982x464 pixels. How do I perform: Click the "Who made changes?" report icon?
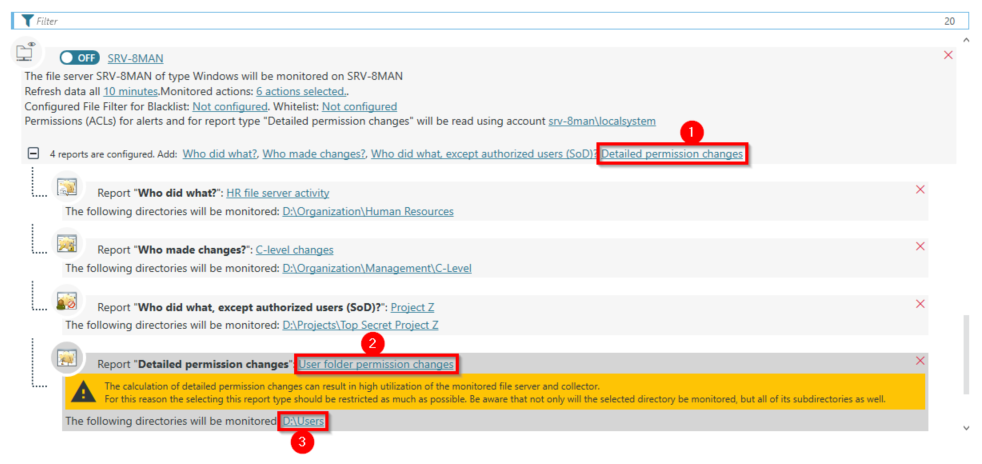[x=68, y=244]
